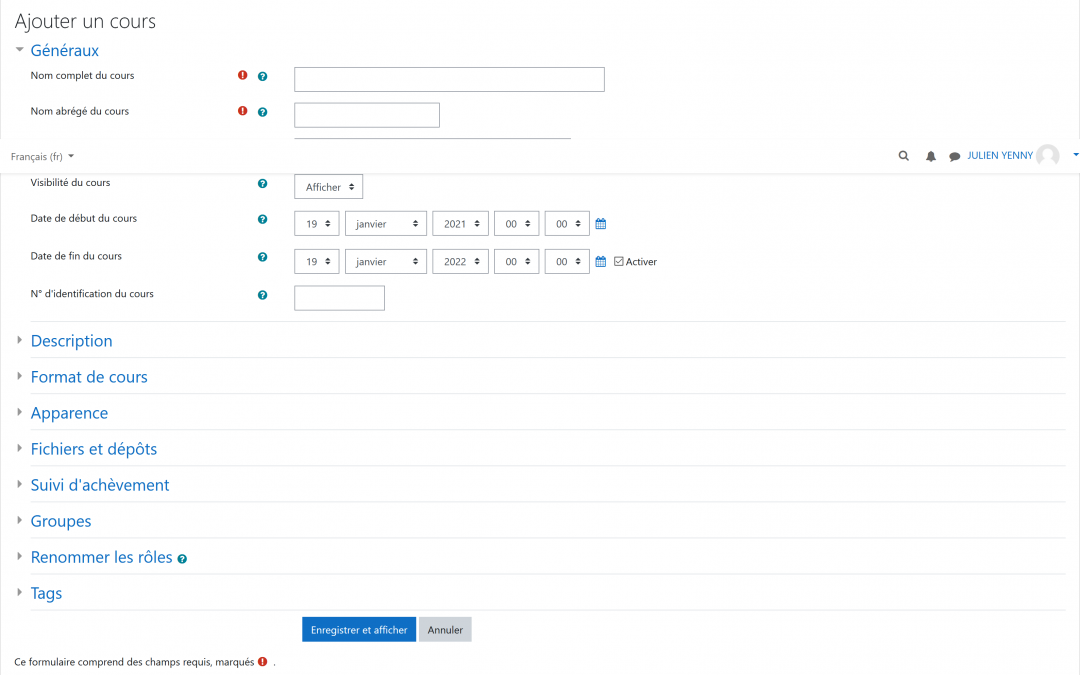The width and height of the screenshot is (1080, 675).
Task: Open help for Visibilité du cours
Action: click(x=262, y=184)
